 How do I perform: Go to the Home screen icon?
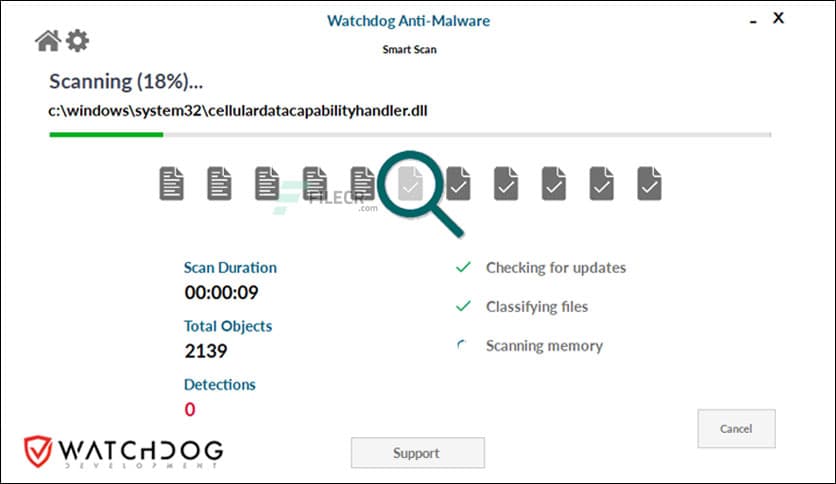click(x=48, y=41)
